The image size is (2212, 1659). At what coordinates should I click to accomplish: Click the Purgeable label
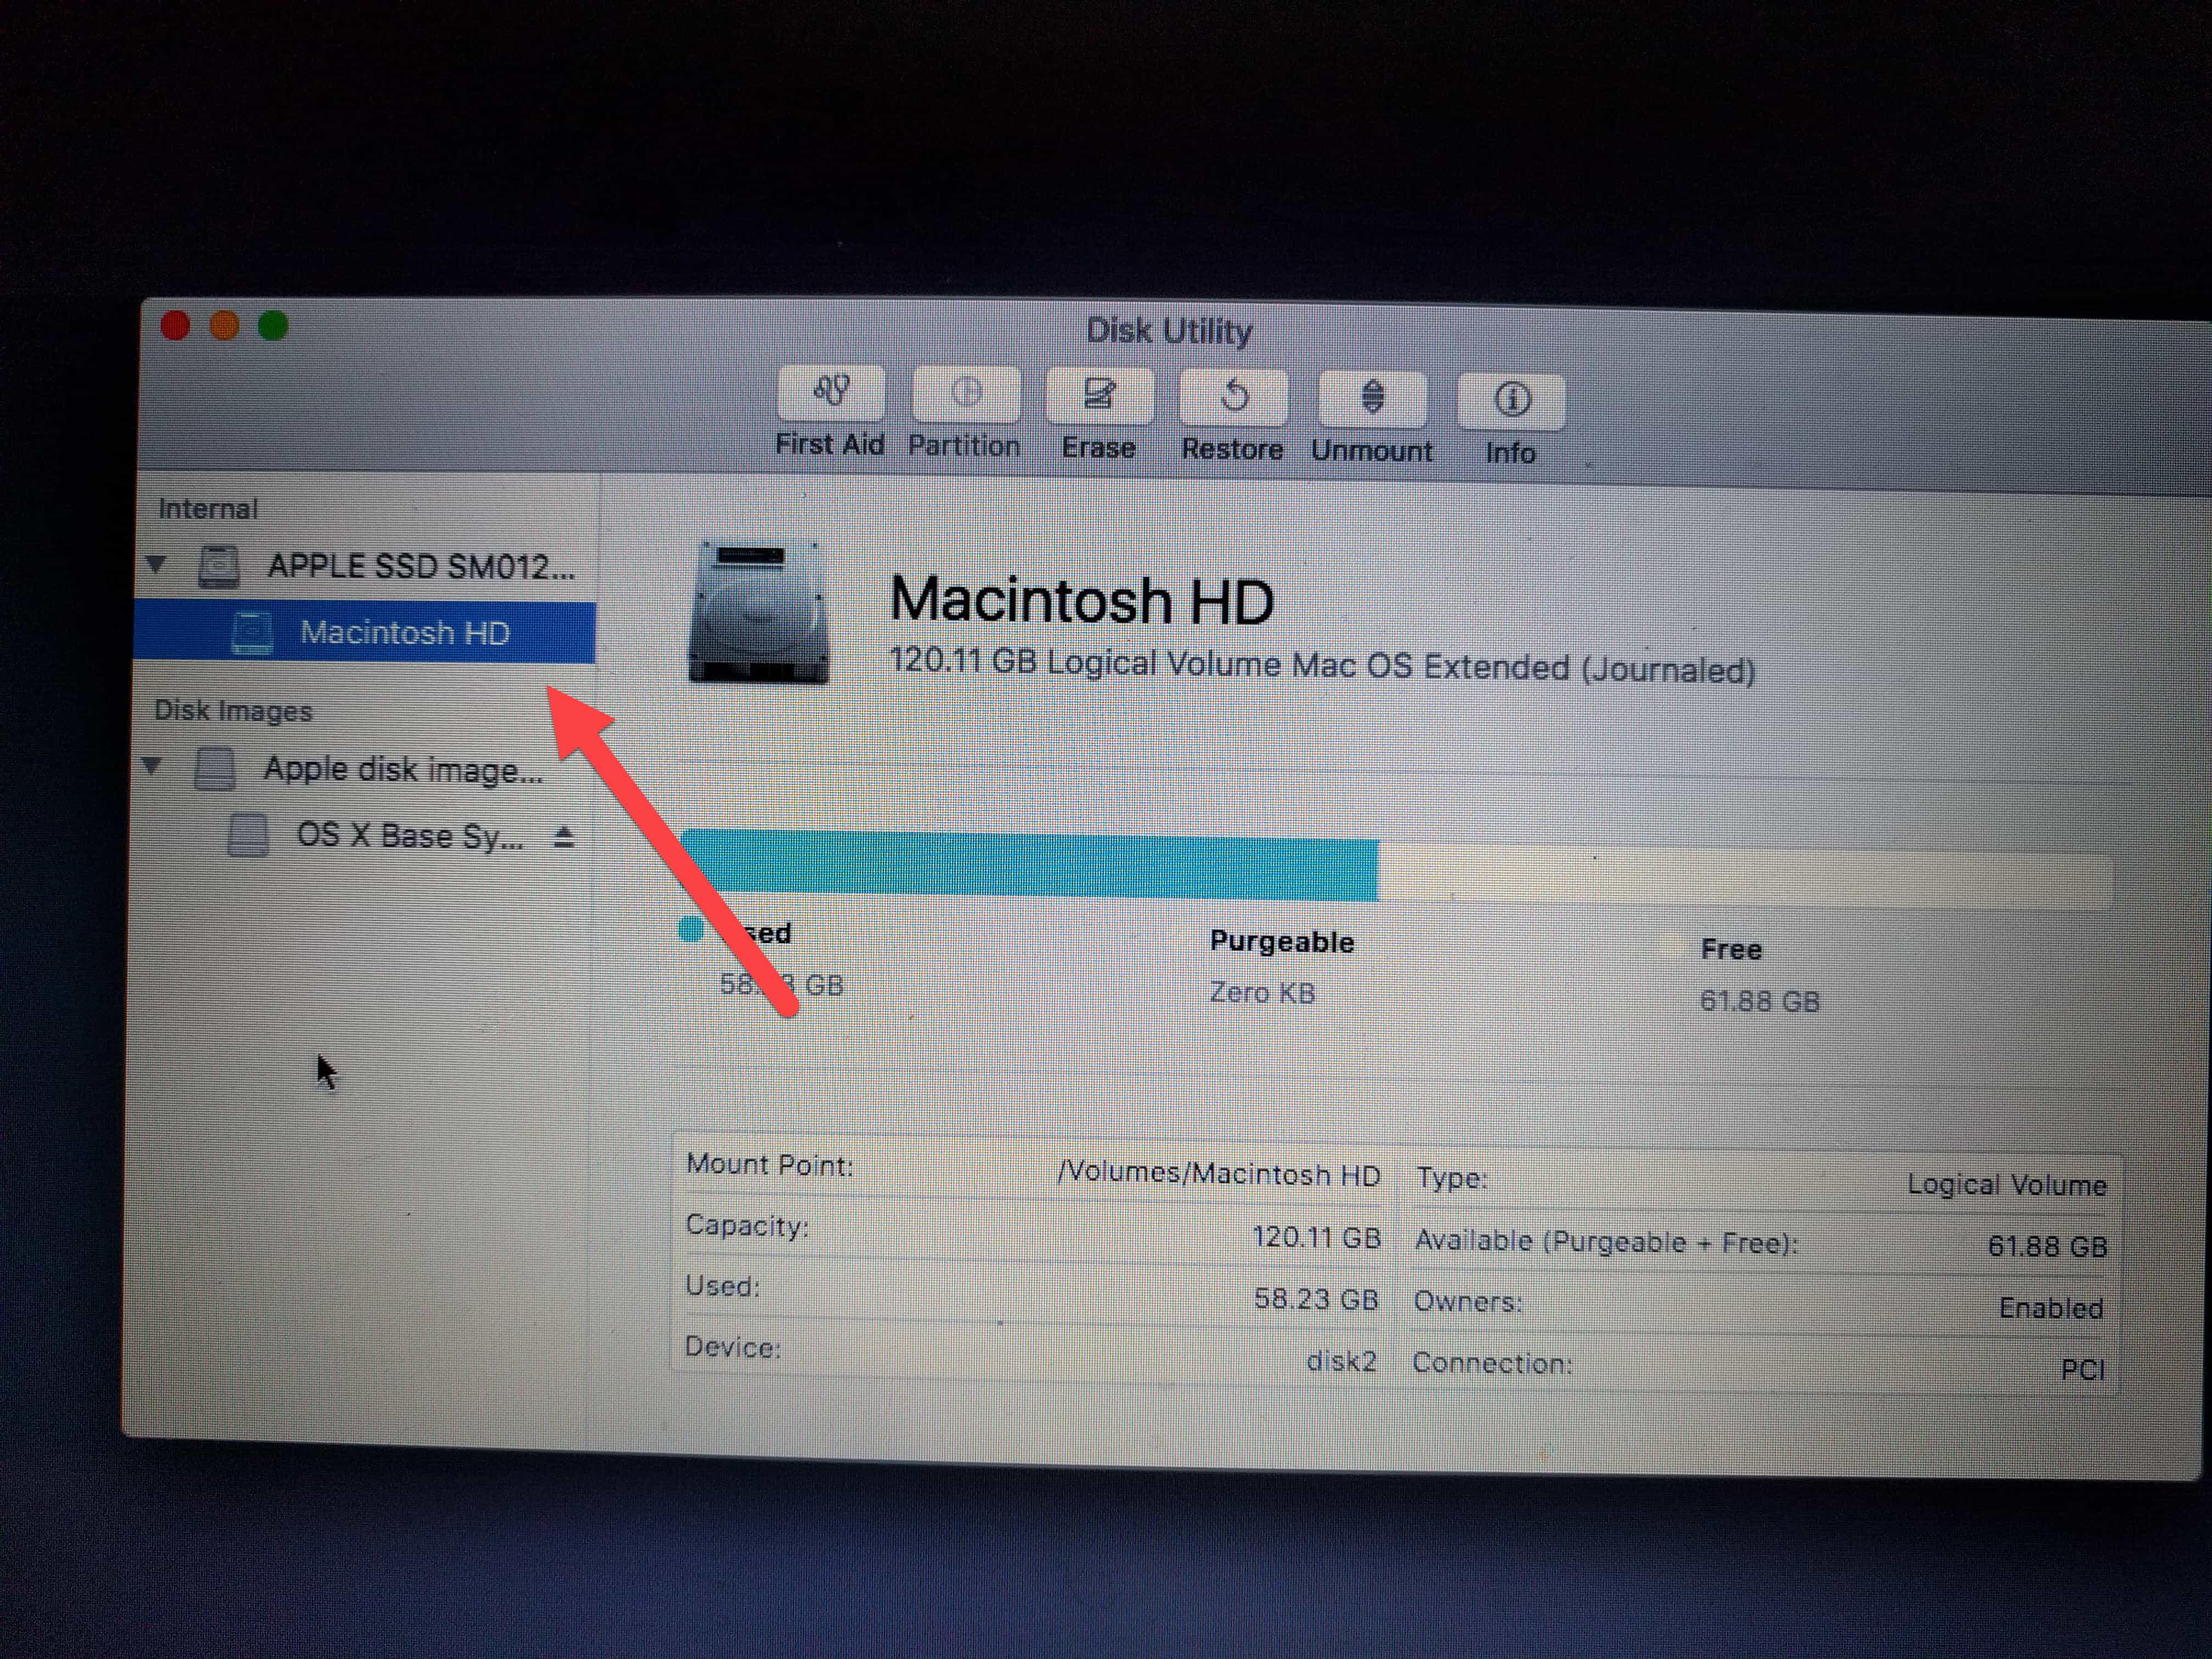pos(1282,942)
